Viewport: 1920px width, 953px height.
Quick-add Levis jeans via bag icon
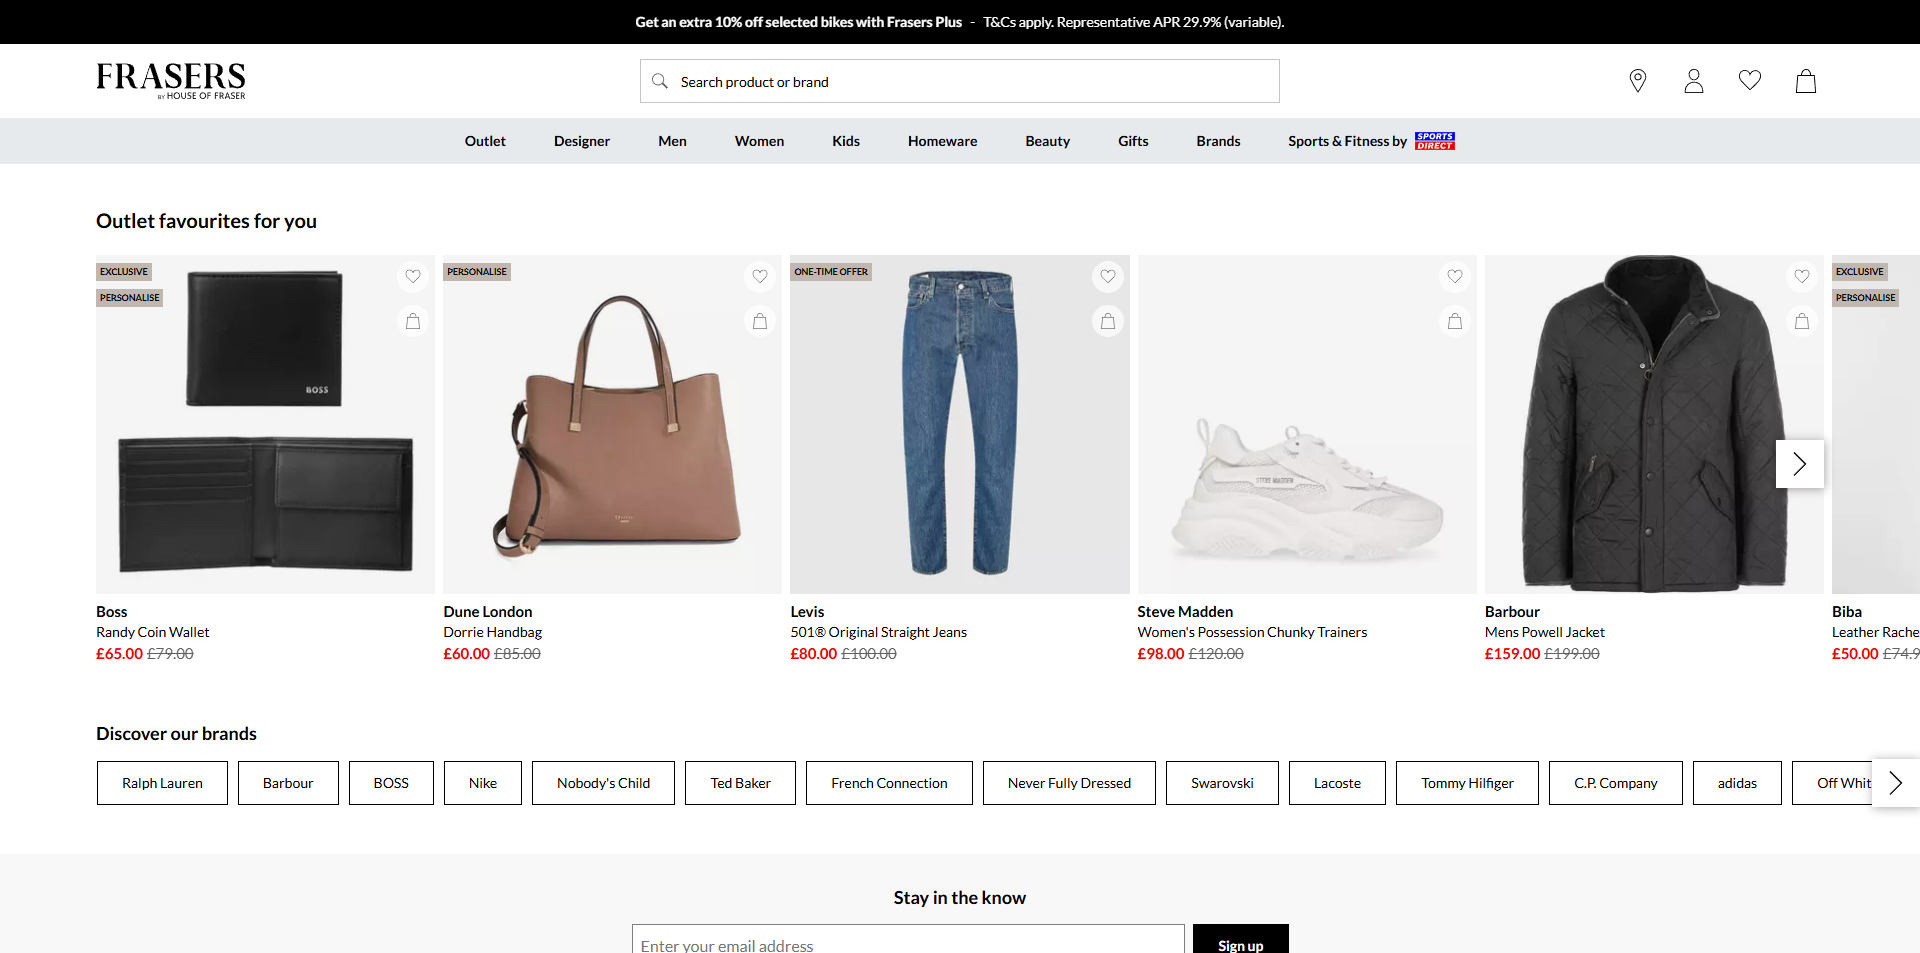pyautogui.click(x=1107, y=321)
